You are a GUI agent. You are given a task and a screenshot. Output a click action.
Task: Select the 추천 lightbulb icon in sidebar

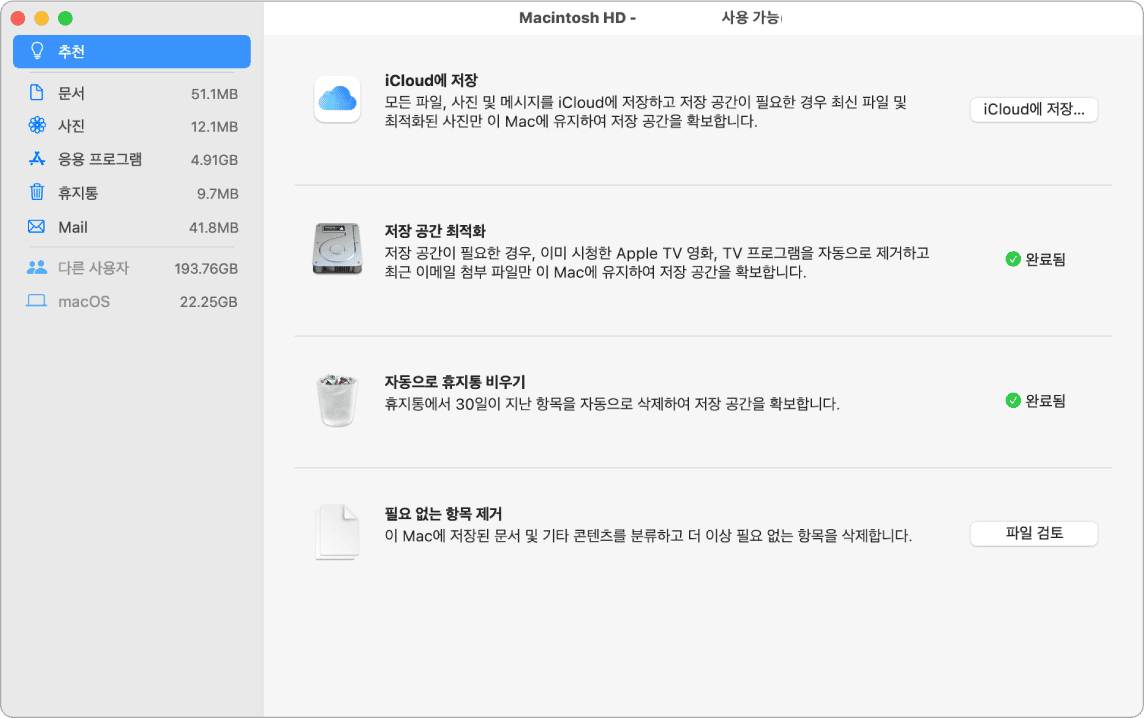pos(36,51)
